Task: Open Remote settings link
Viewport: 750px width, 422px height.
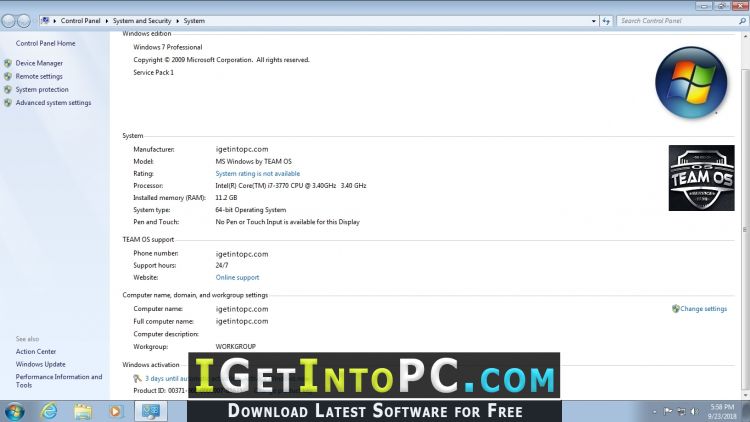Action: click(39, 77)
